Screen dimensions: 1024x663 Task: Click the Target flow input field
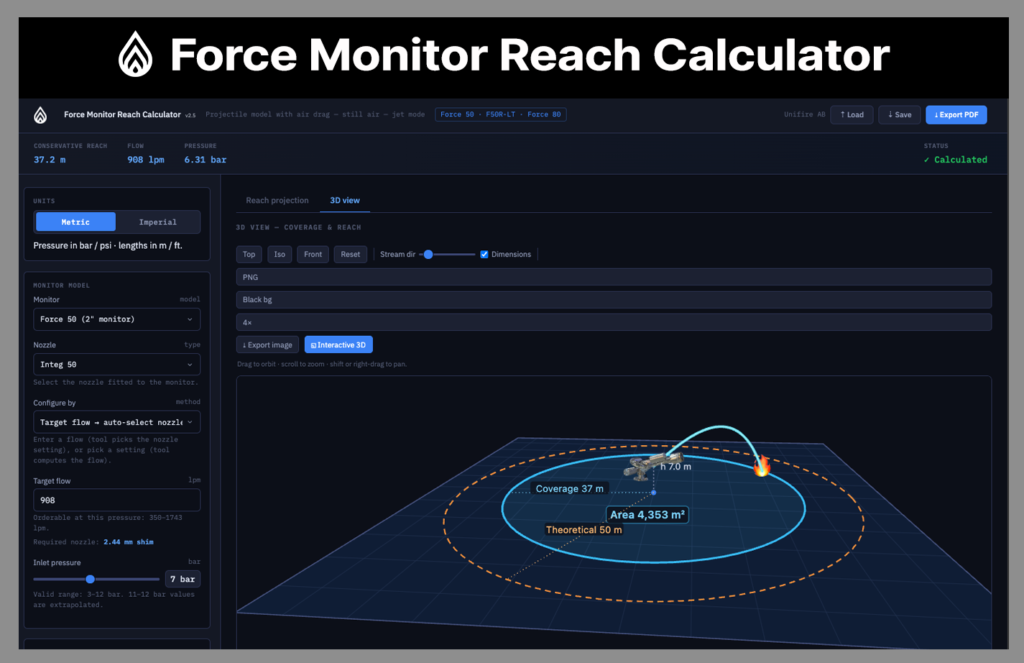click(117, 500)
